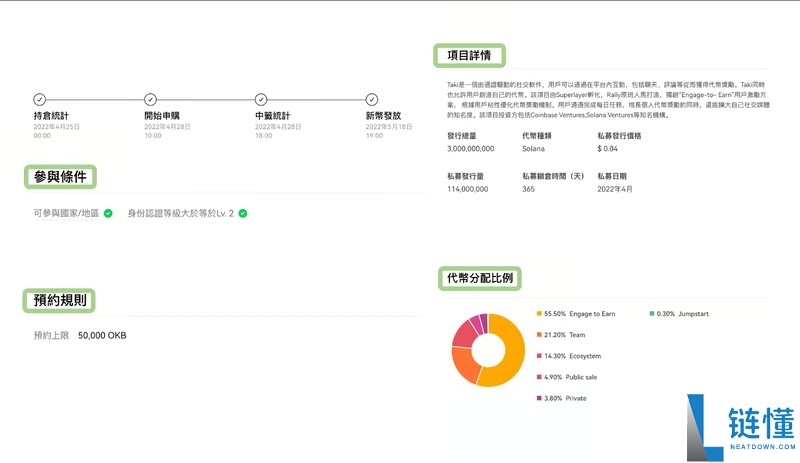The image size is (800, 463).
Task: Click the 55.50% Engage to Earn legend text
Action: coord(580,313)
